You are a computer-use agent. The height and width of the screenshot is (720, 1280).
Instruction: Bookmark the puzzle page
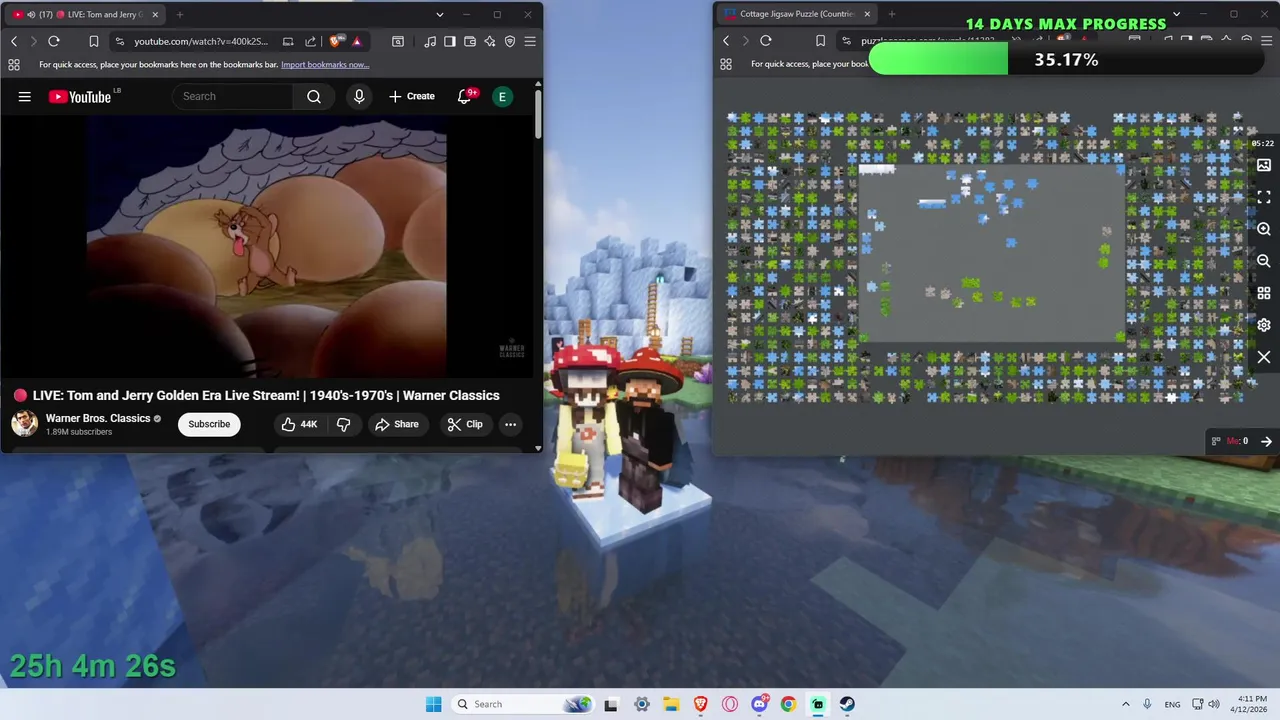pos(820,41)
